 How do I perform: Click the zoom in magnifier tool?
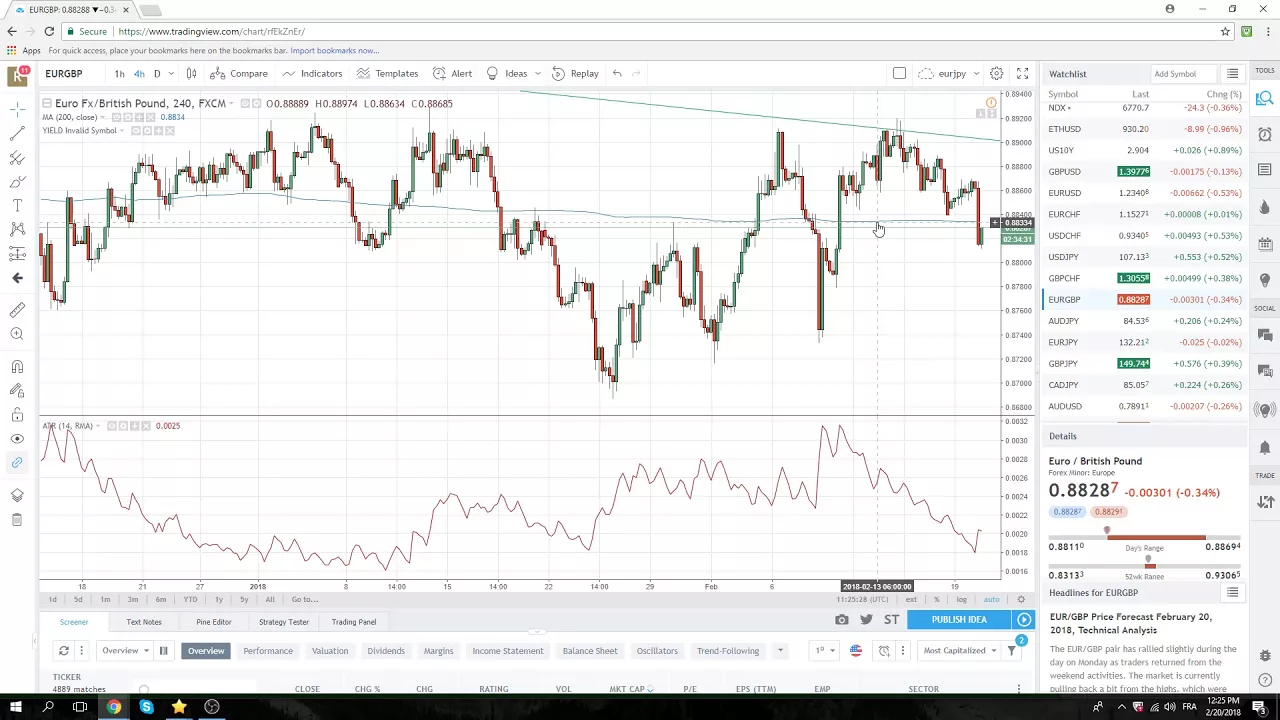point(17,334)
